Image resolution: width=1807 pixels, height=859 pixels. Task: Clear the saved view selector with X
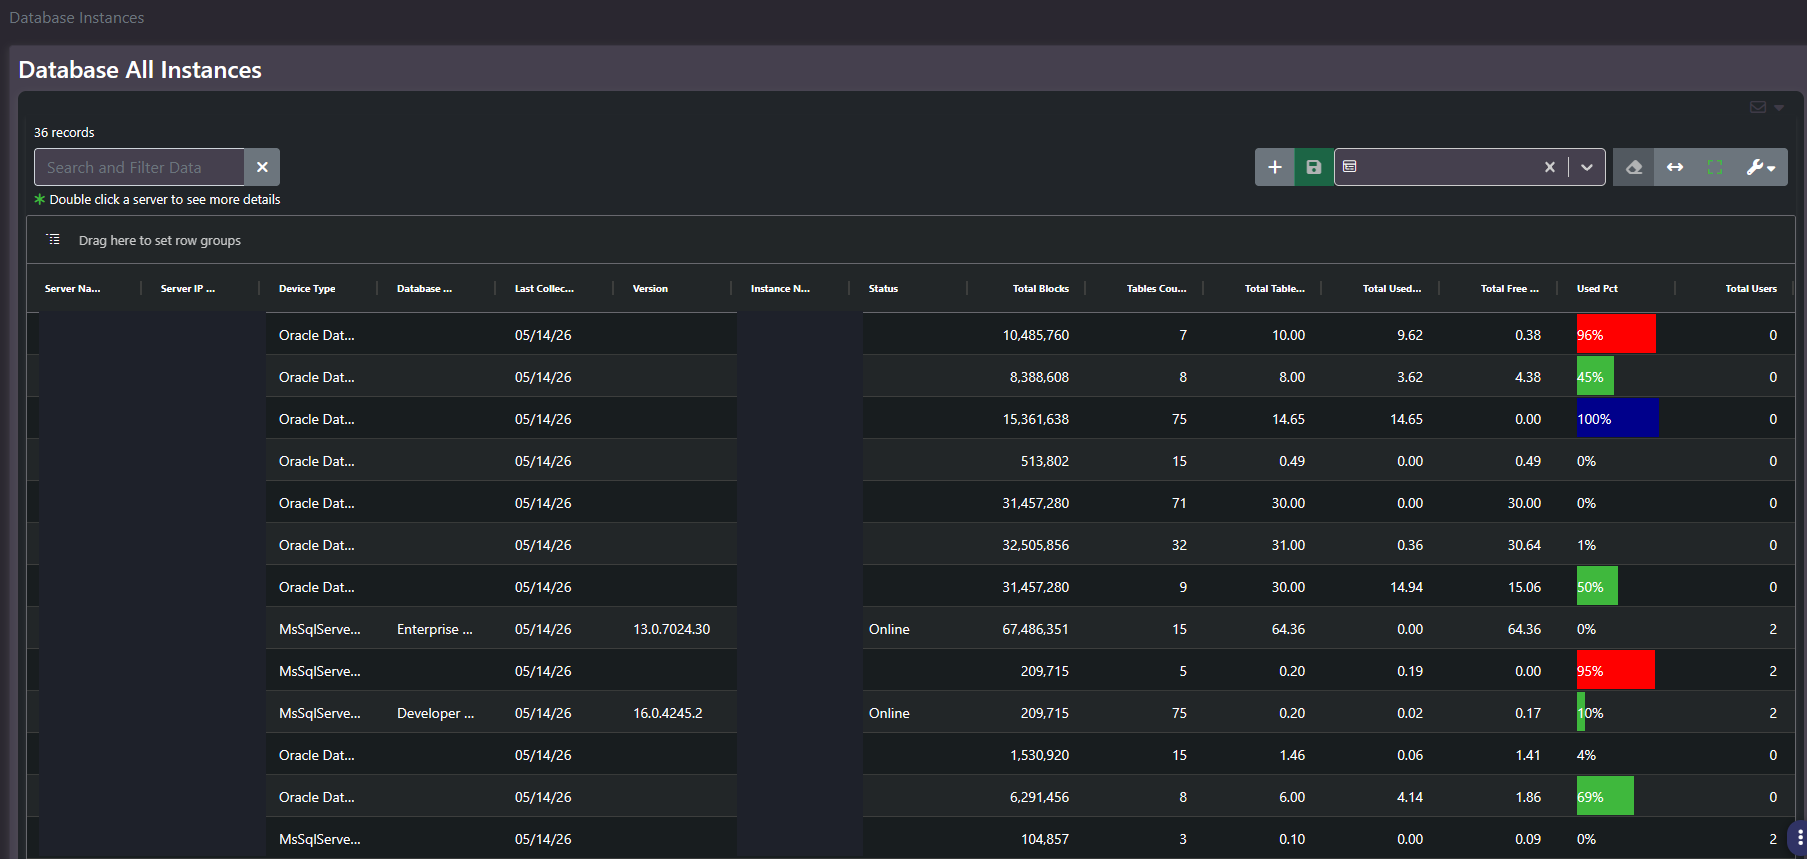tap(1550, 167)
